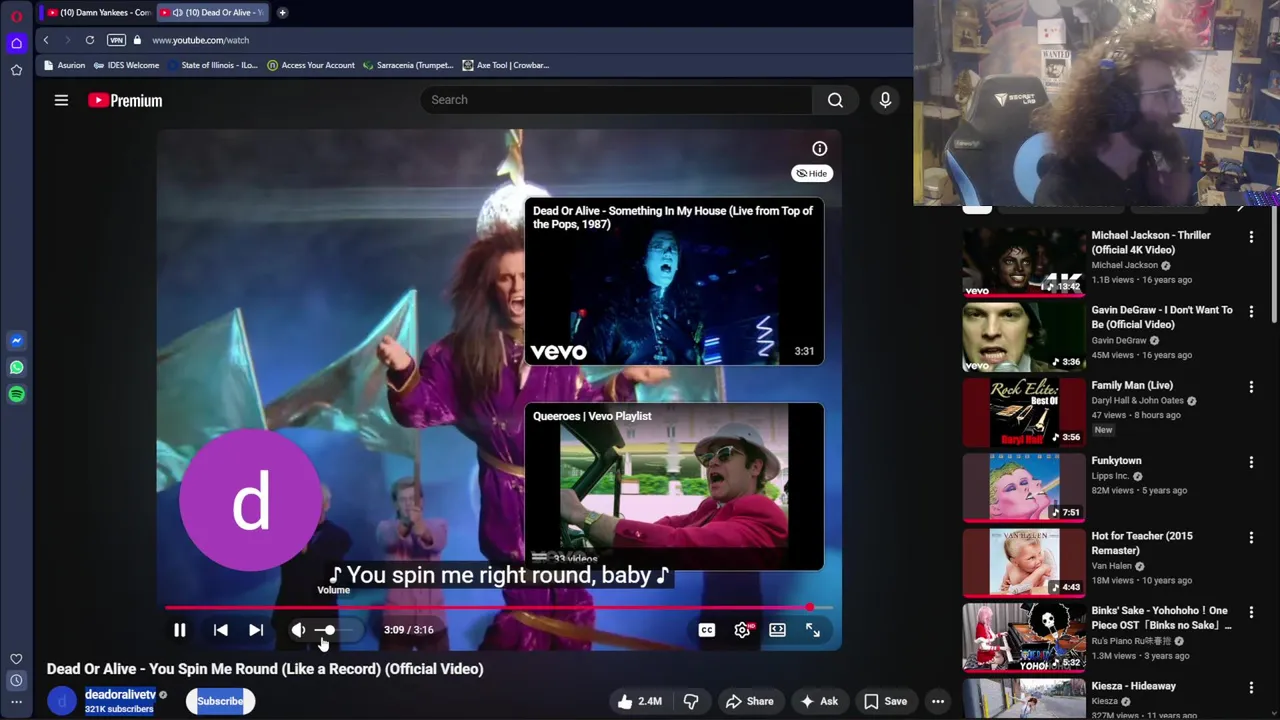
Task: Dislike the video
Action: point(691,701)
